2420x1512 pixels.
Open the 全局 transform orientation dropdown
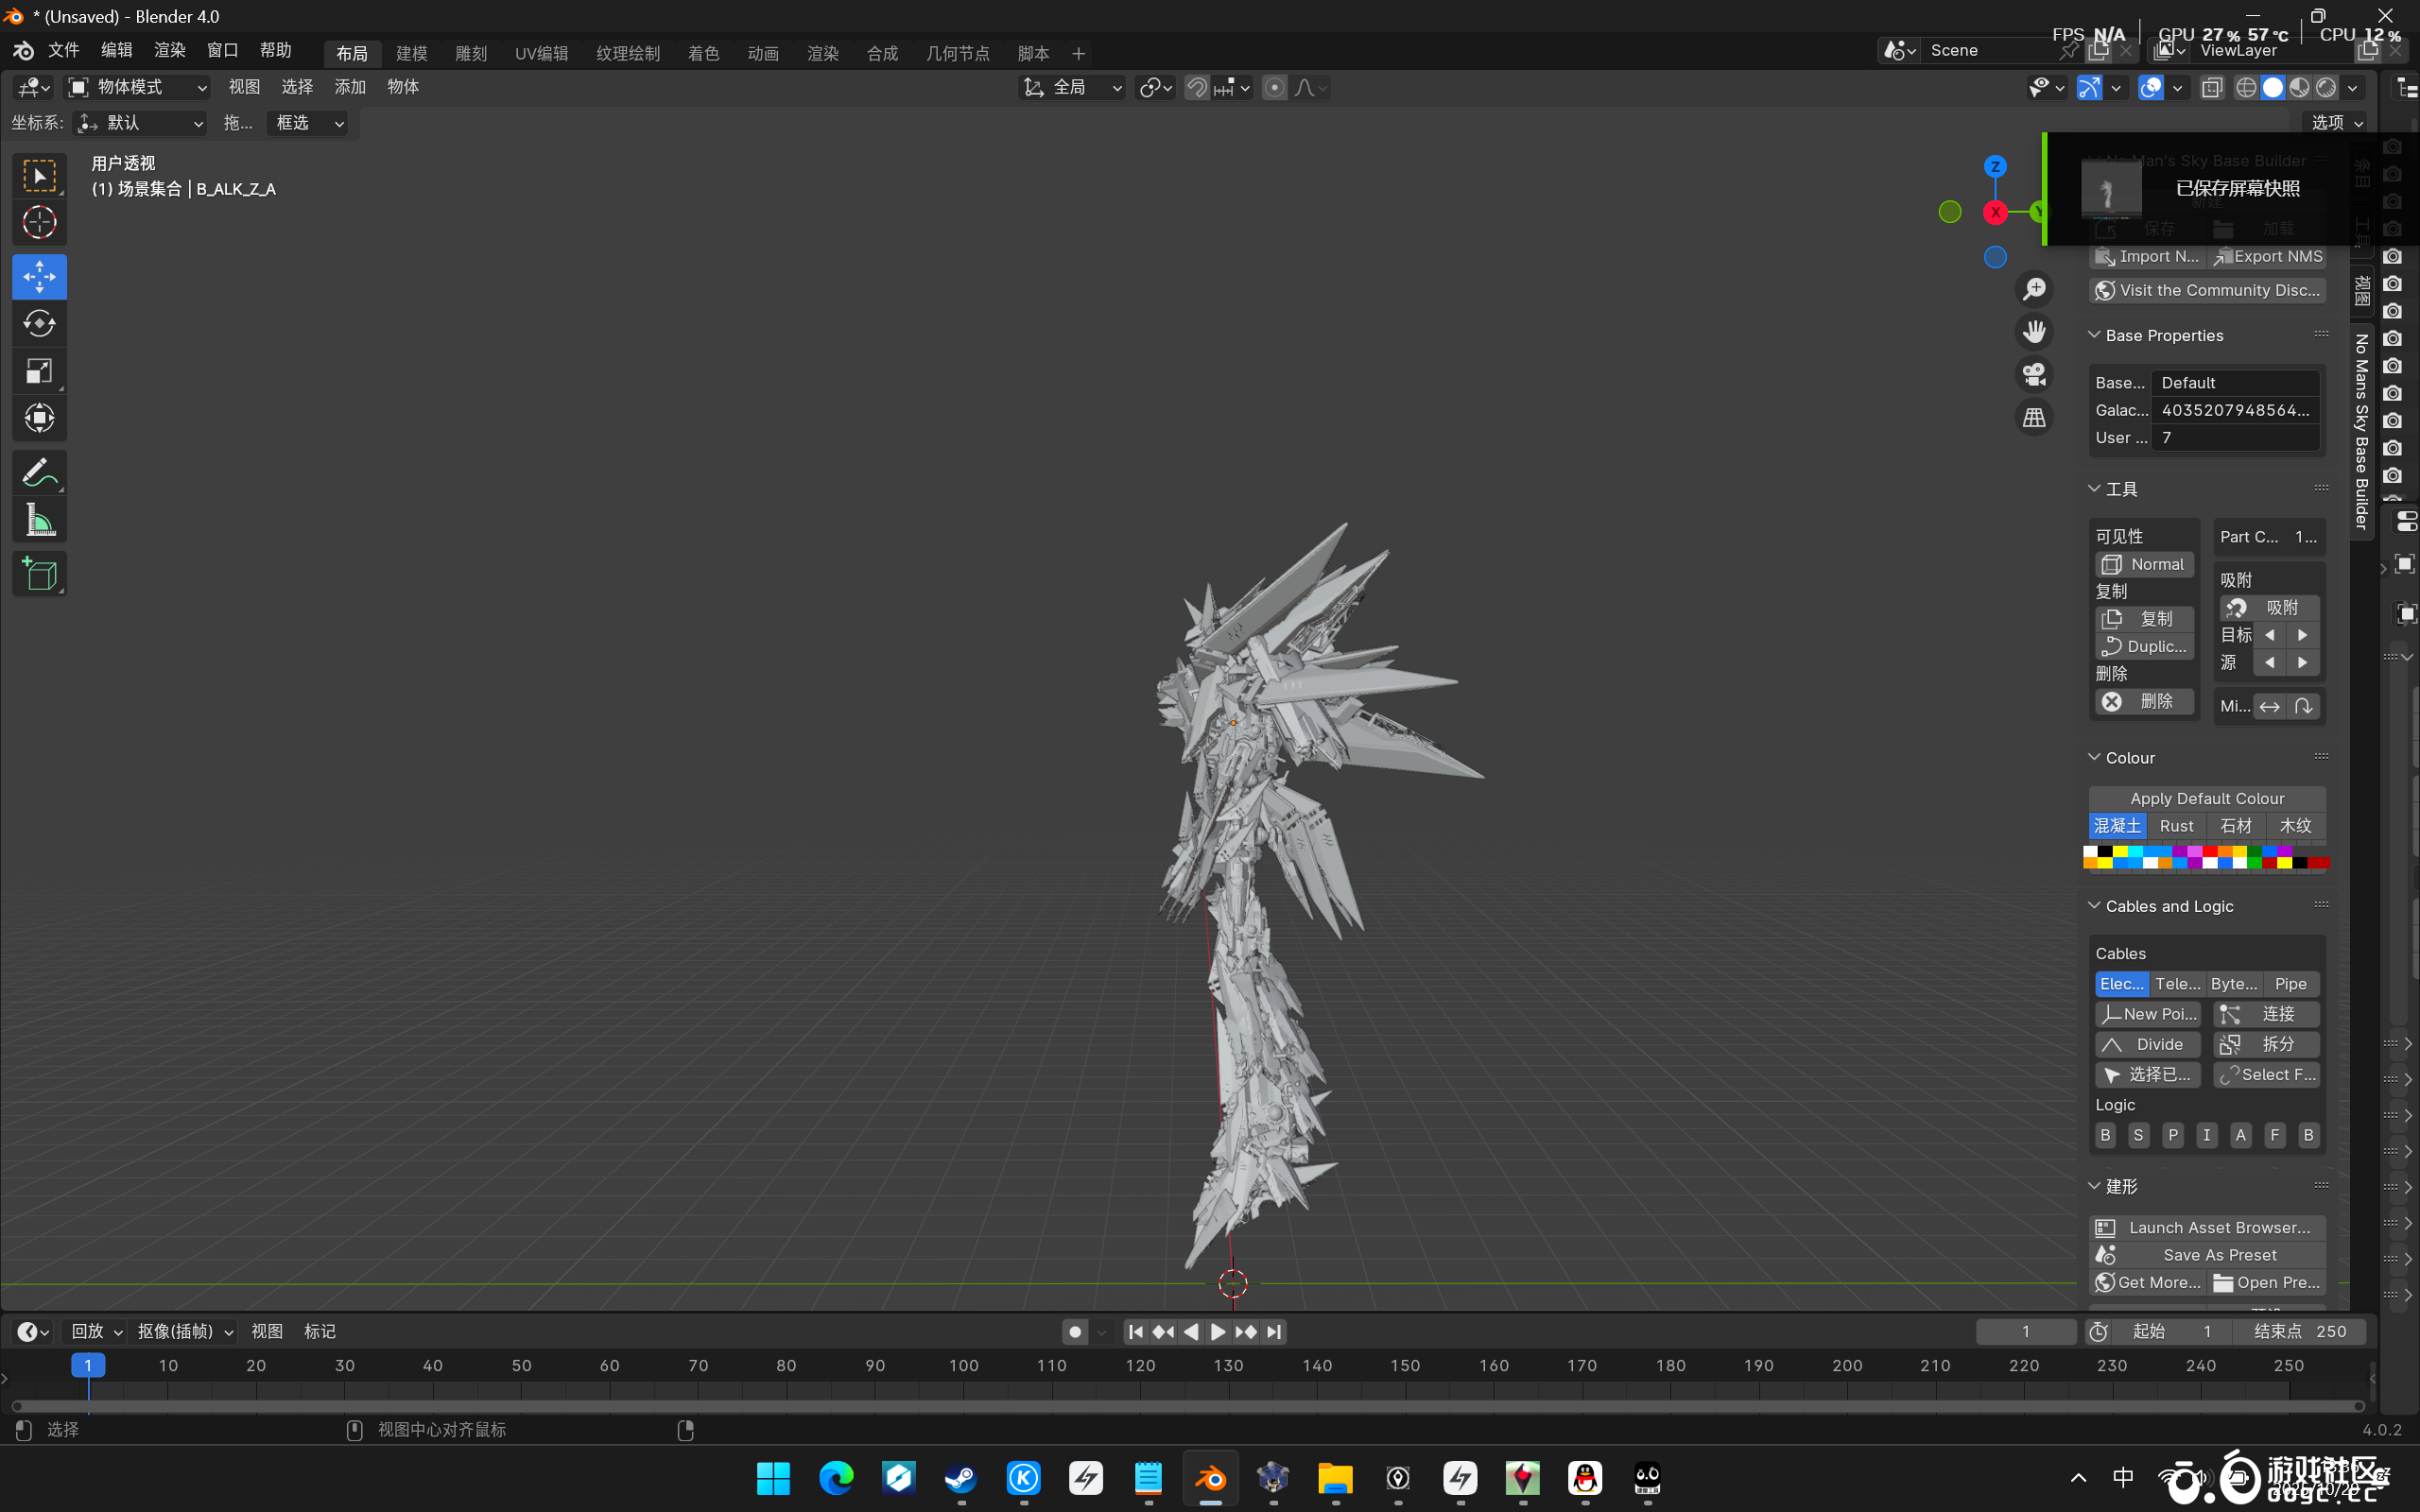(1073, 88)
